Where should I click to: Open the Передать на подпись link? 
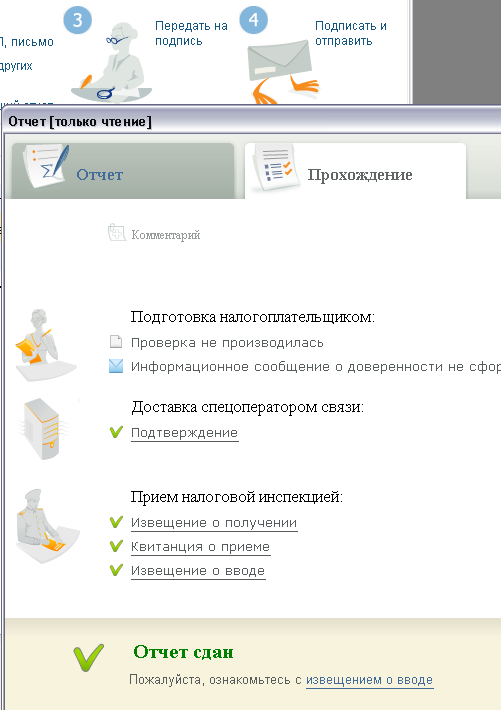191,33
